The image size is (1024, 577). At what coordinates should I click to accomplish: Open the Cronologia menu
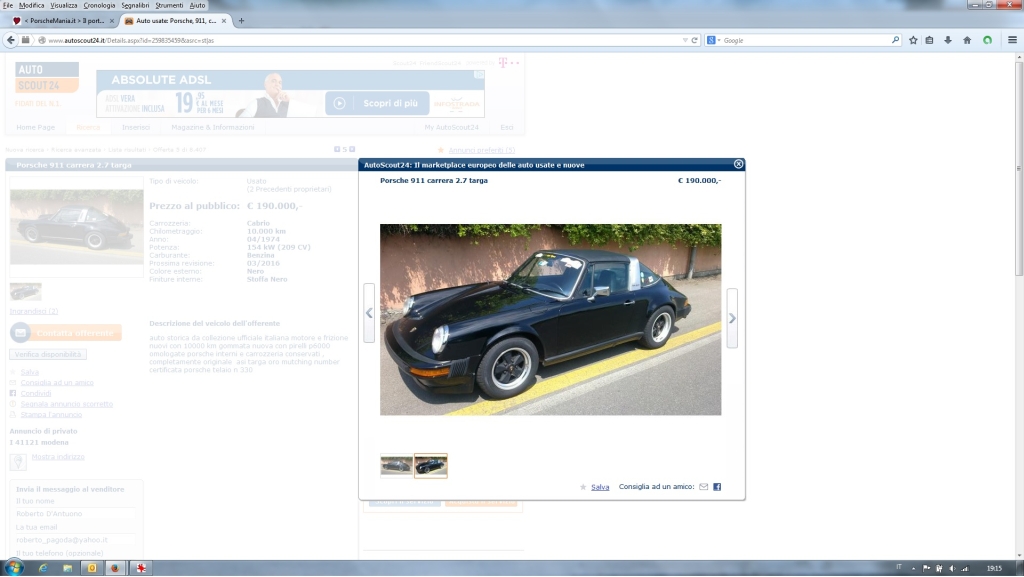point(99,5)
